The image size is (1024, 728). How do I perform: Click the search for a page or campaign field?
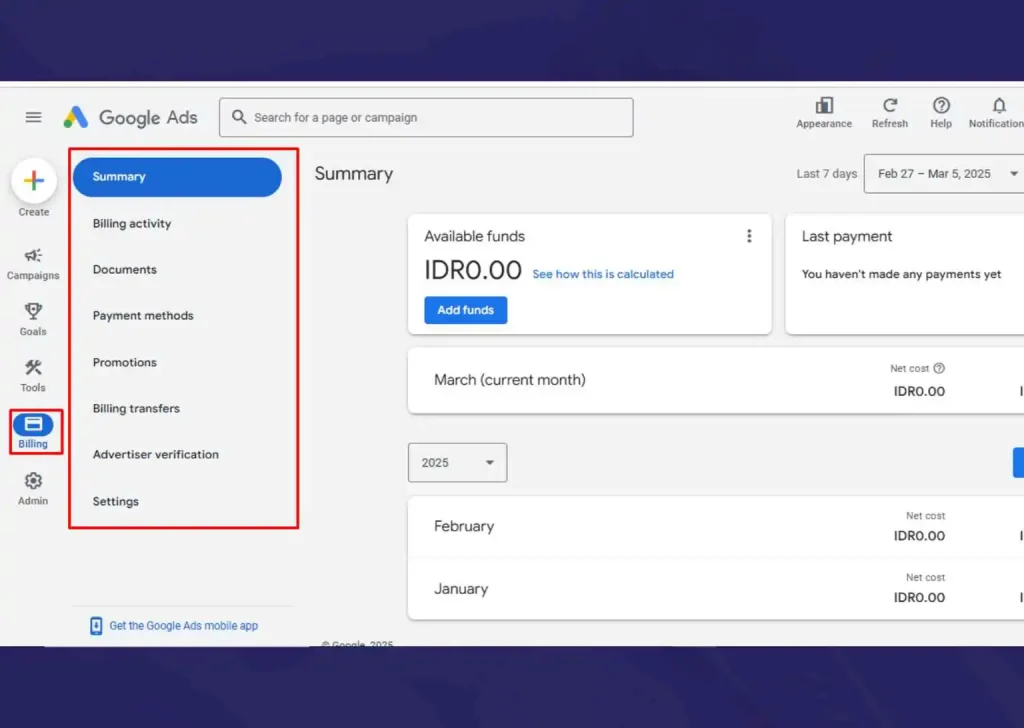click(426, 118)
